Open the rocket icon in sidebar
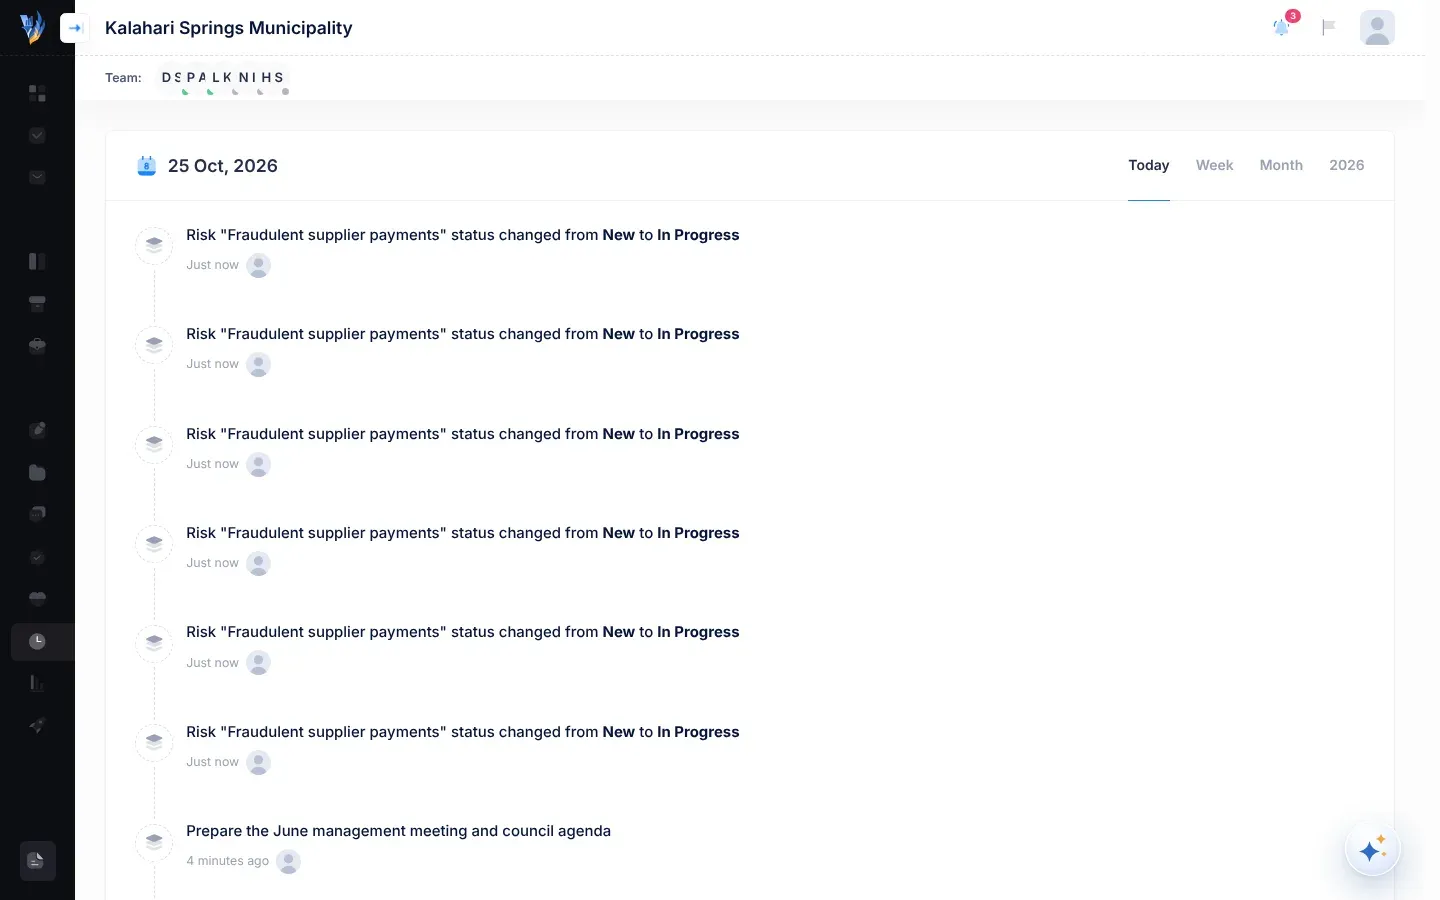 point(37,725)
